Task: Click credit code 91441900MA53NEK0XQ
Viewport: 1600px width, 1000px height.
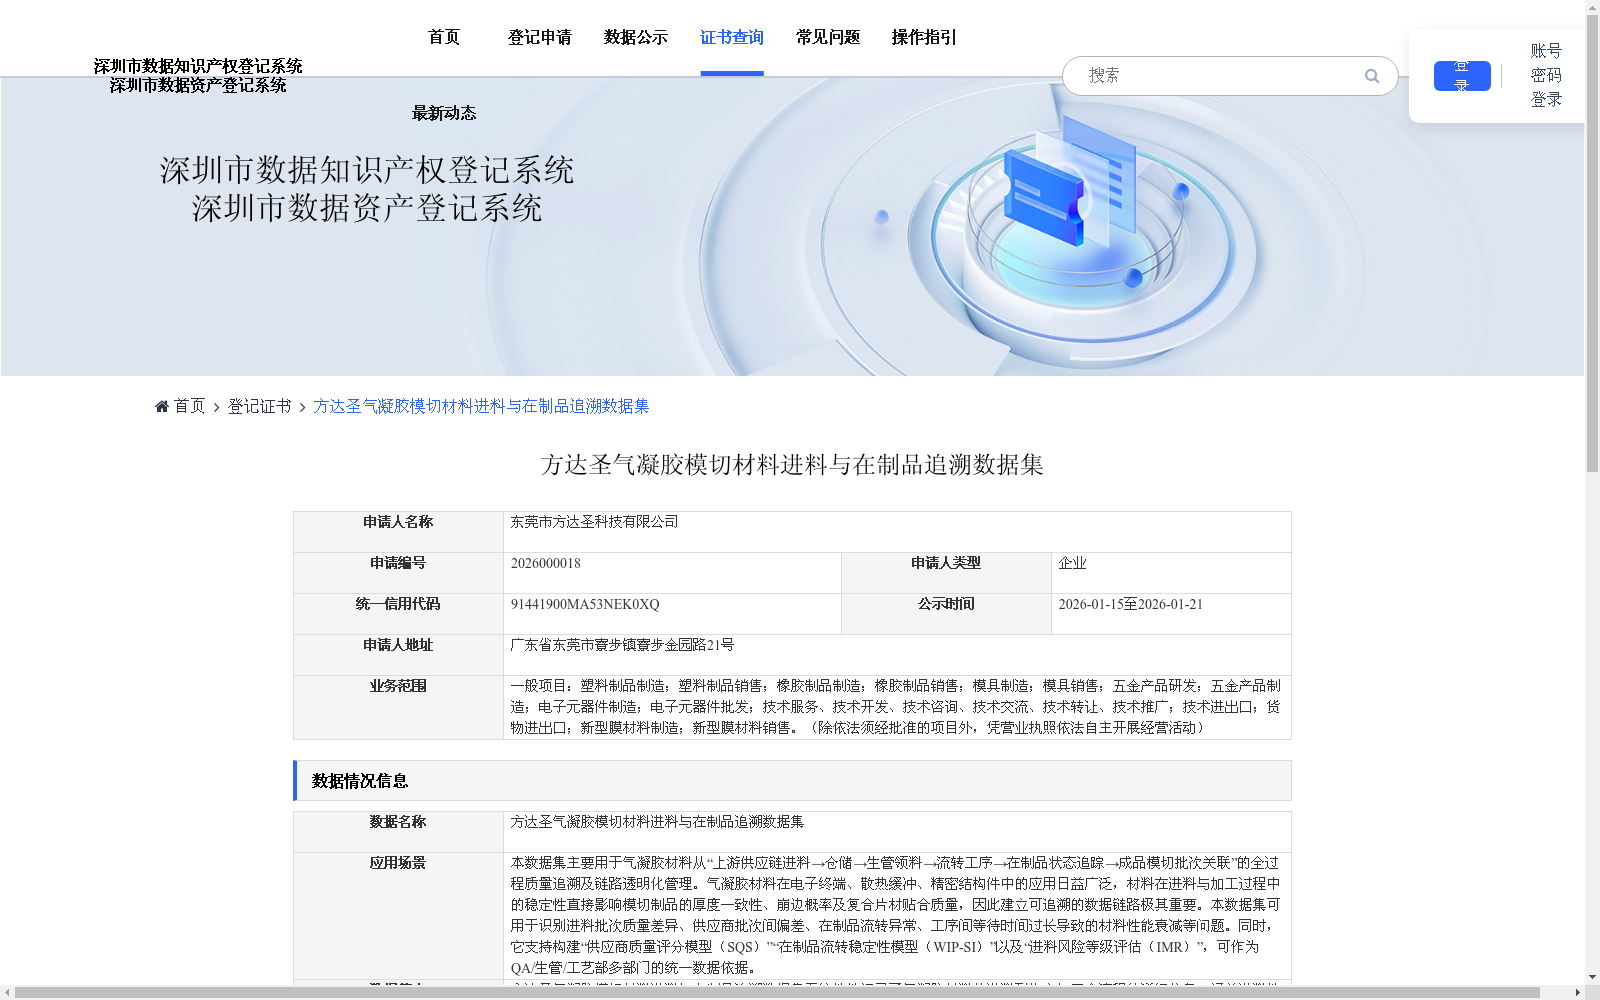Action: point(585,604)
